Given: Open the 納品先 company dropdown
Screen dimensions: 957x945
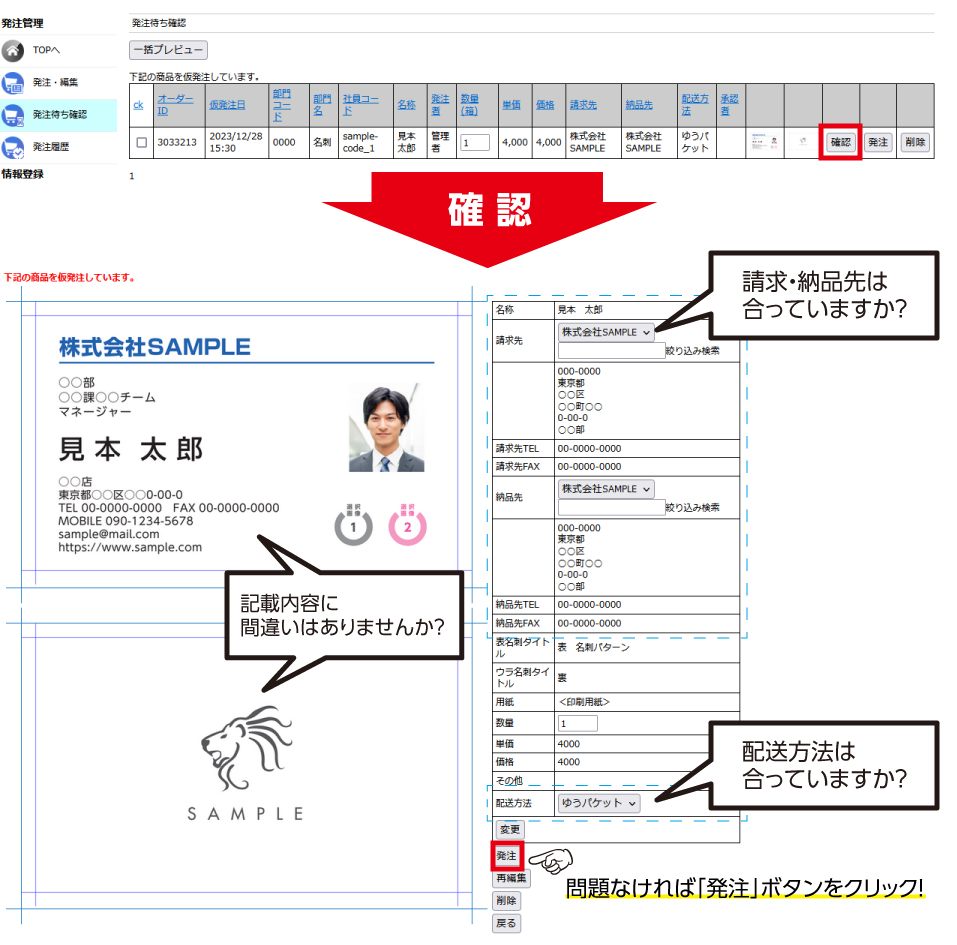Looking at the screenshot, I should (606, 489).
